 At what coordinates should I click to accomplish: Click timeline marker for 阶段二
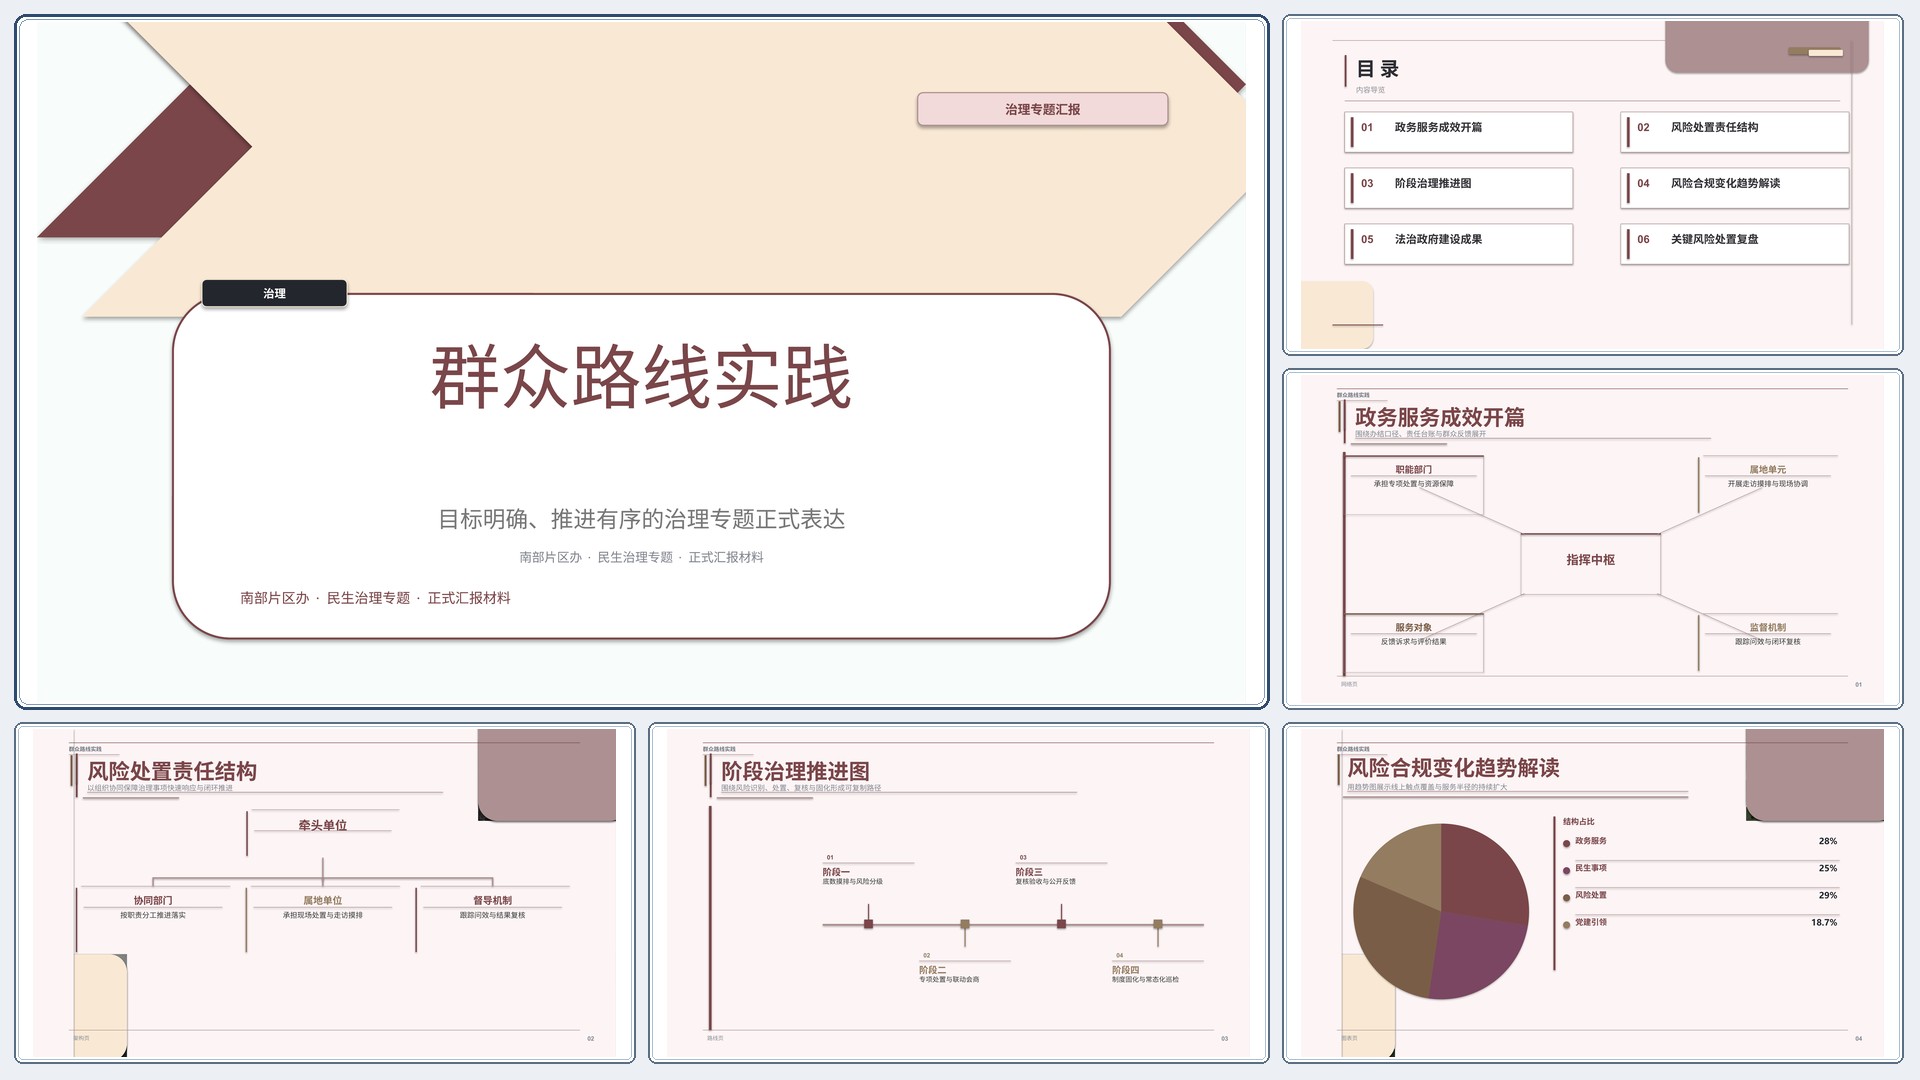pos(964,924)
